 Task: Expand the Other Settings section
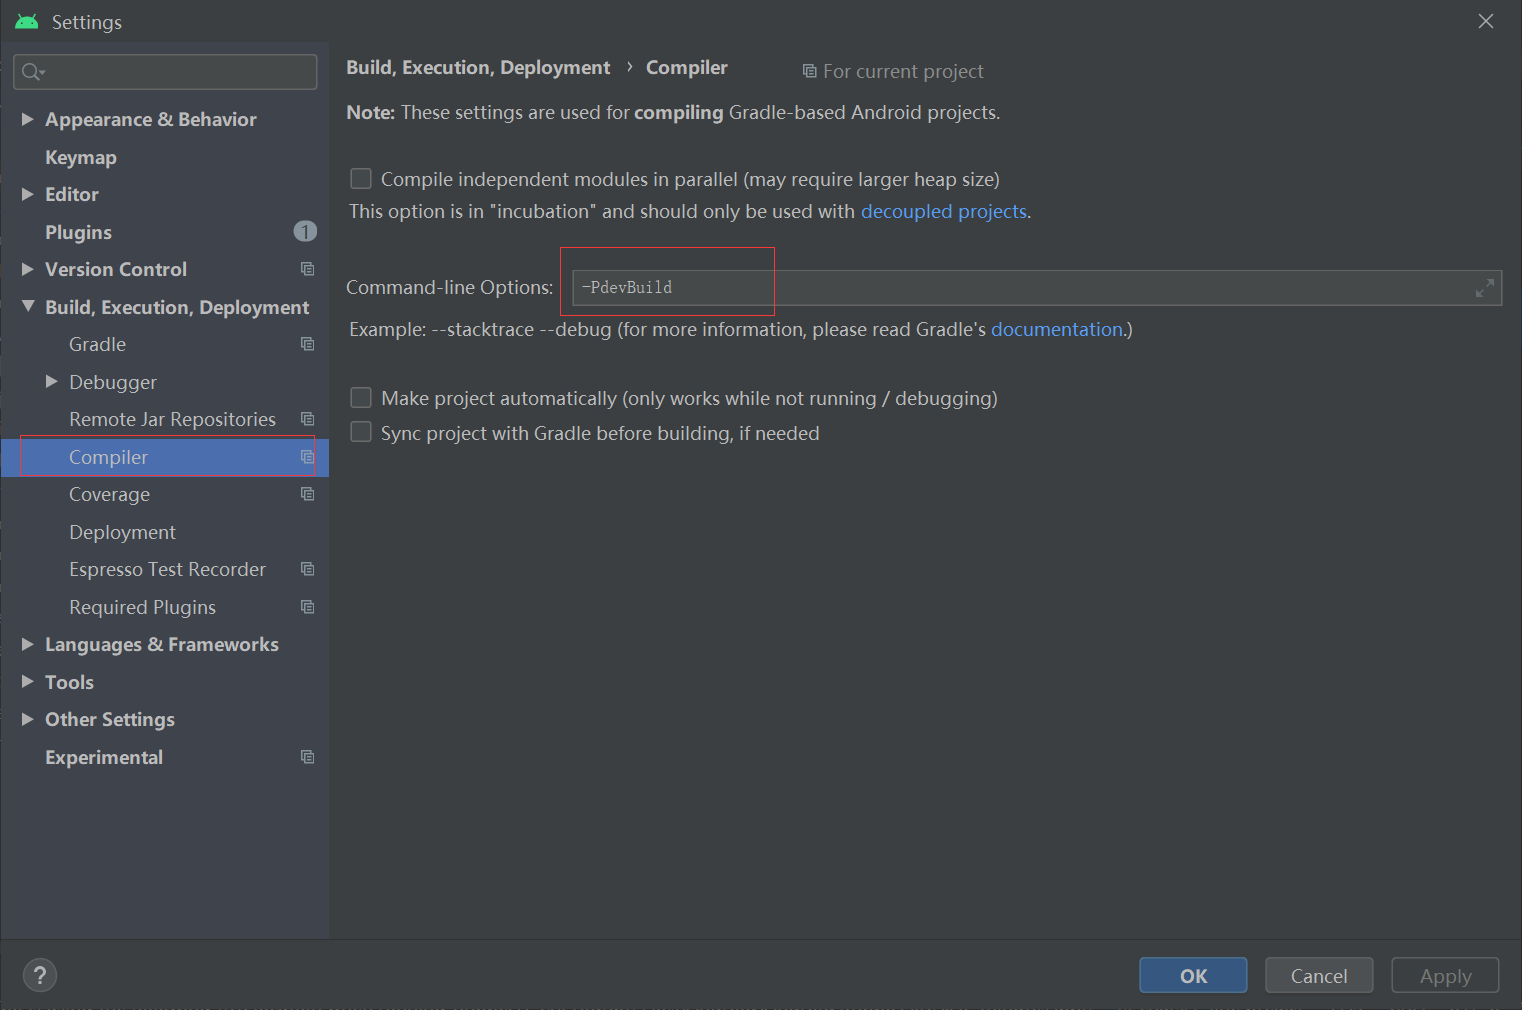[x=28, y=719]
